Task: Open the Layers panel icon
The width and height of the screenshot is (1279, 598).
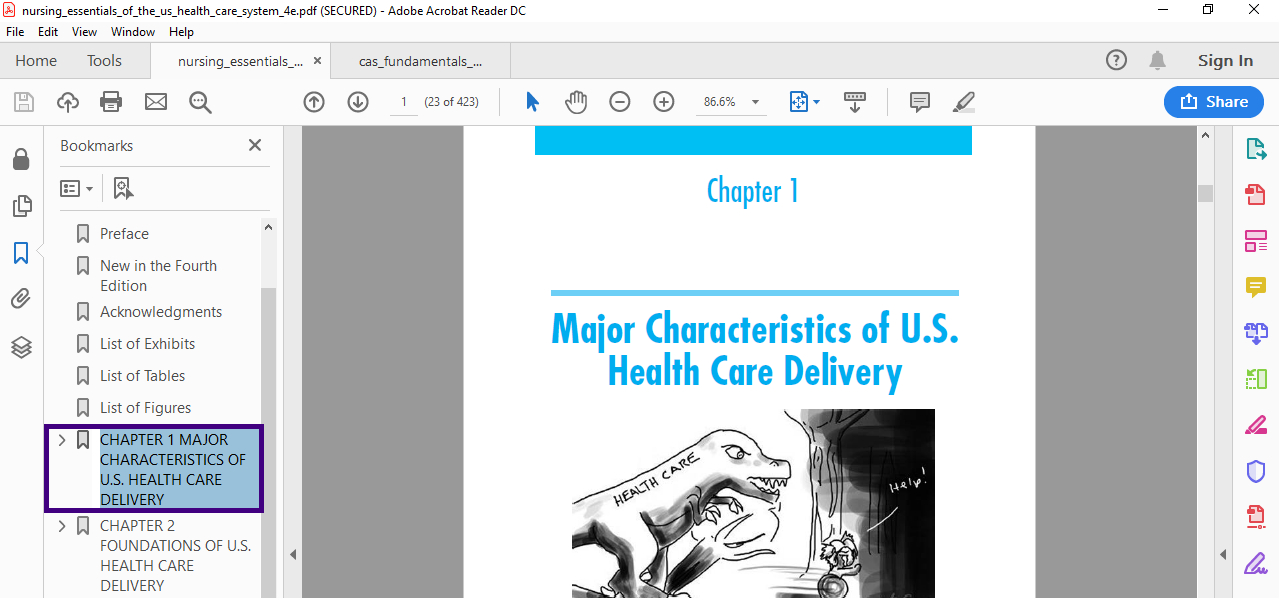Action: click(21, 347)
